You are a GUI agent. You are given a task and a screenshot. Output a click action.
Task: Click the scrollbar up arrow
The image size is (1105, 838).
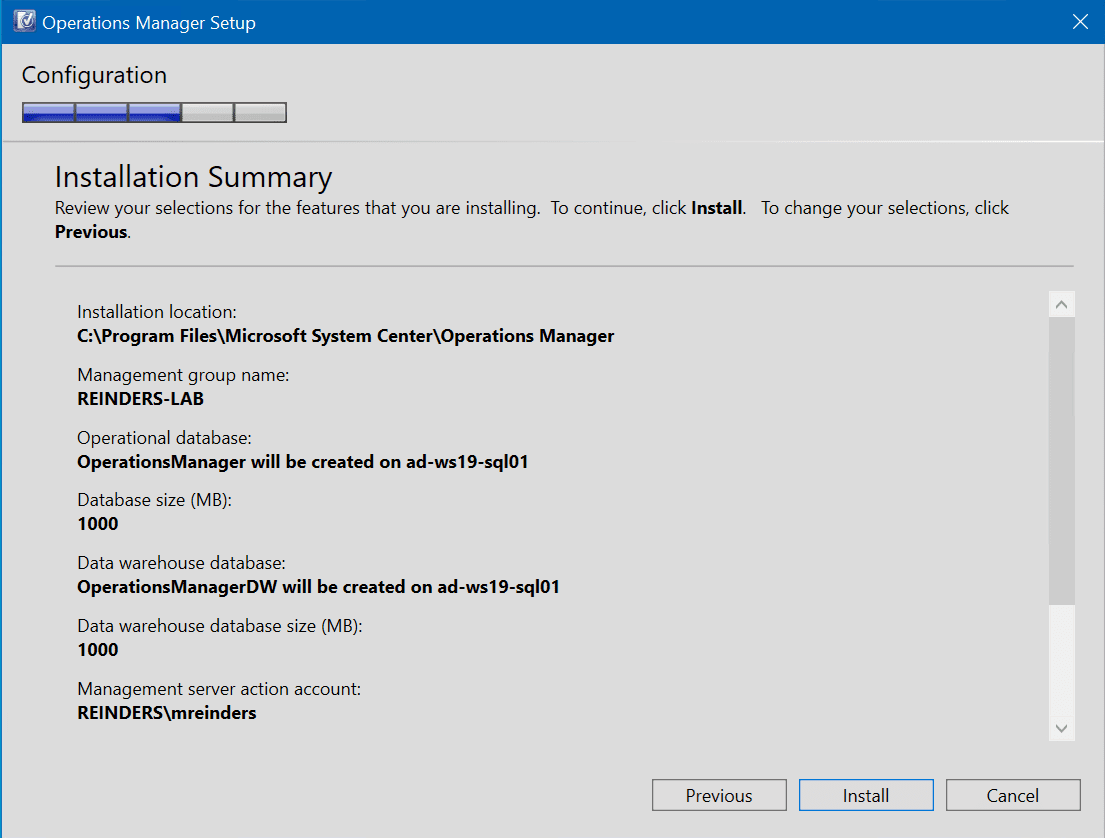click(1062, 302)
